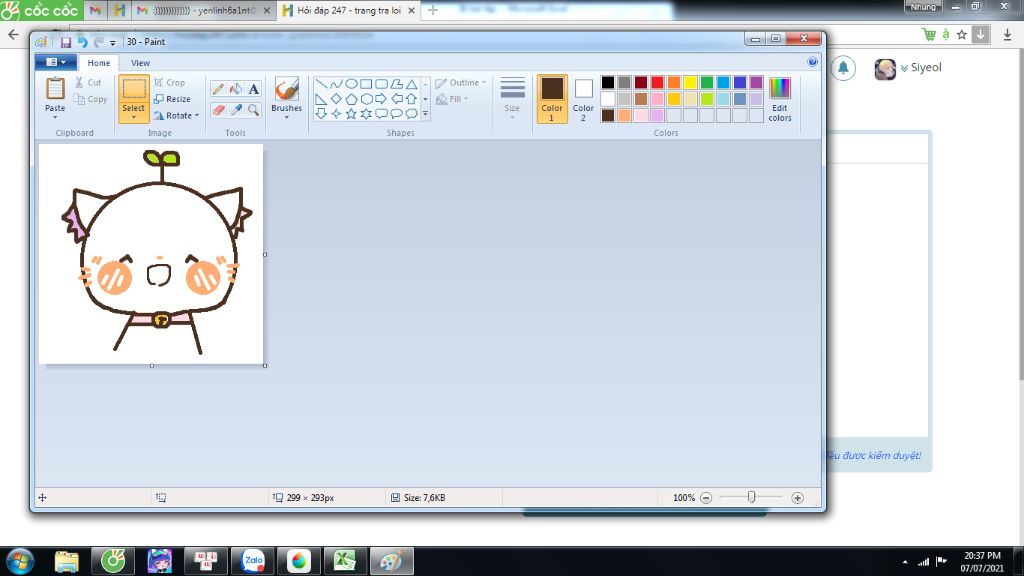Viewport: 1024px width, 576px height.
Task: Select the Curve shape
Action: tap(336, 84)
